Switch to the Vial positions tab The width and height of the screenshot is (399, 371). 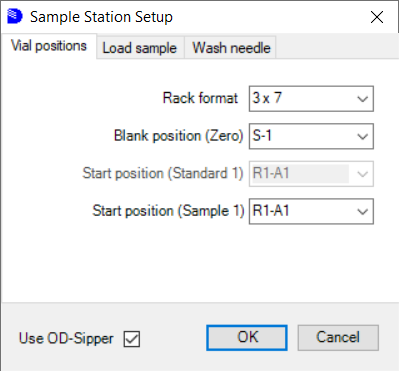coord(49,46)
